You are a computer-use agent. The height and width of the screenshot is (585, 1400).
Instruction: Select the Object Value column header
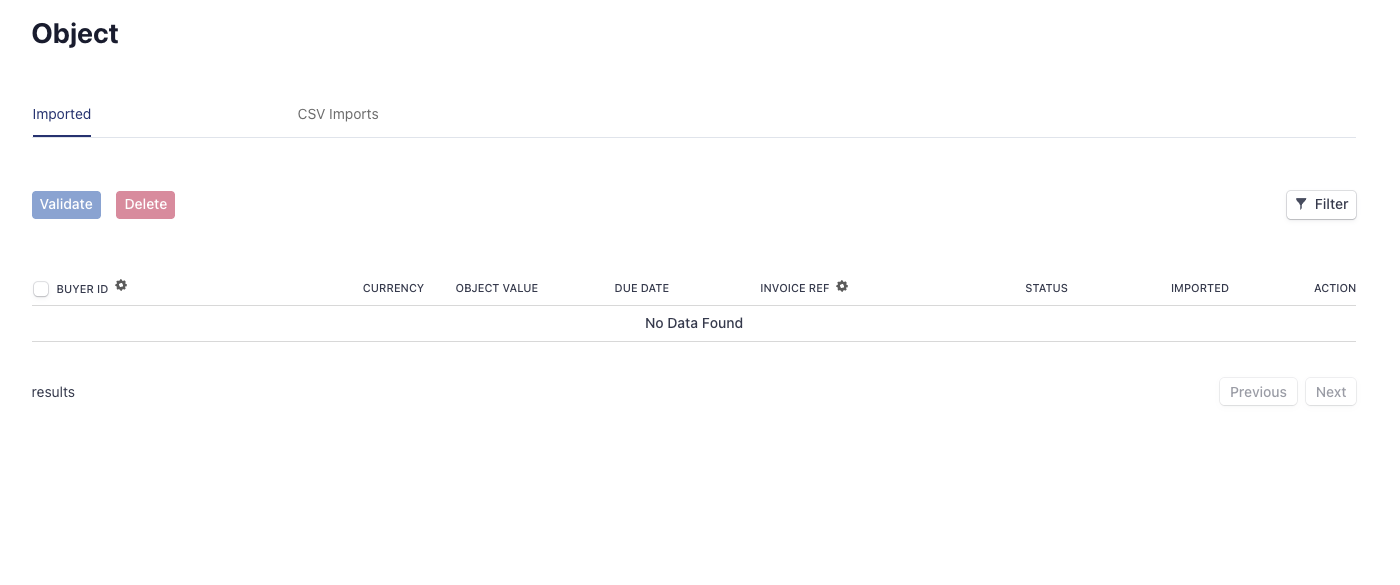pyautogui.click(x=497, y=288)
